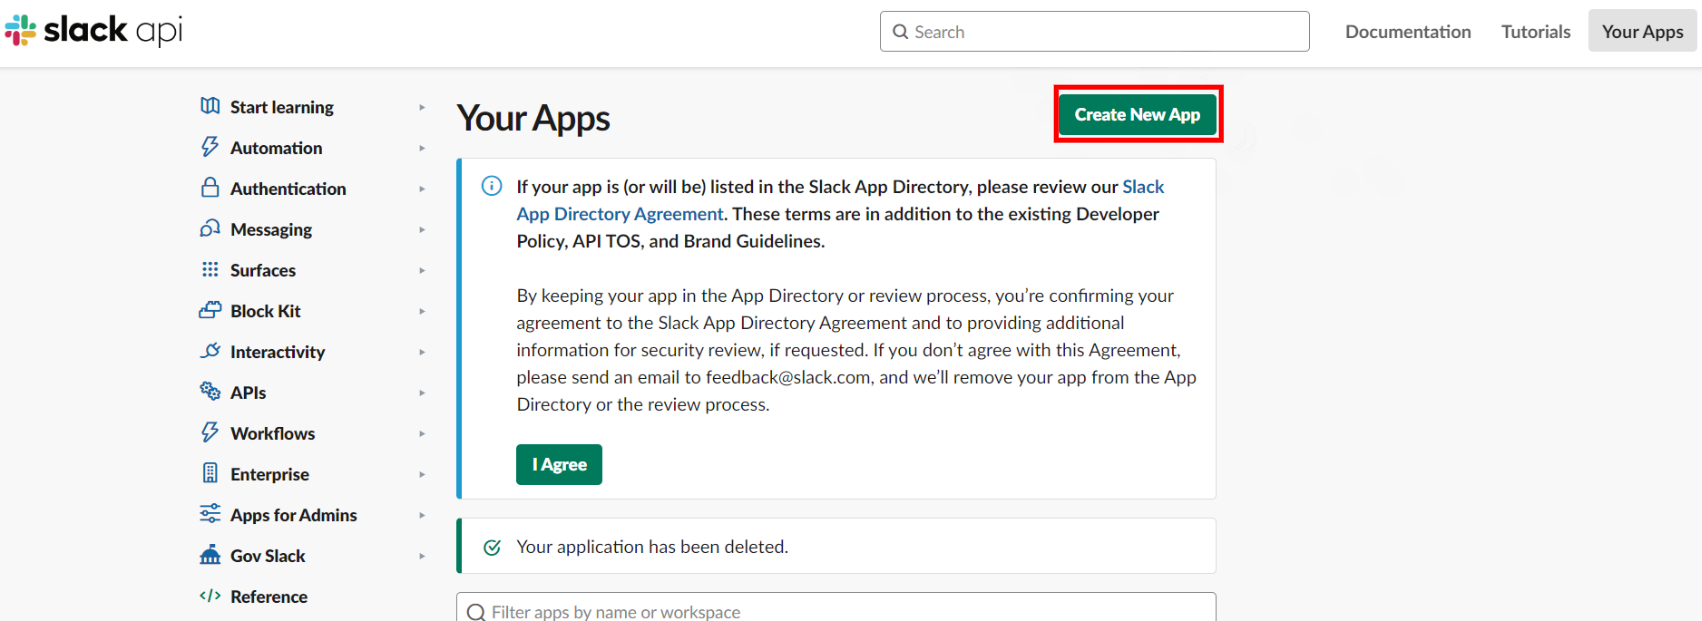This screenshot has width=1702, height=621.
Task: Expand the Messaging section arrow
Action: [422, 230]
